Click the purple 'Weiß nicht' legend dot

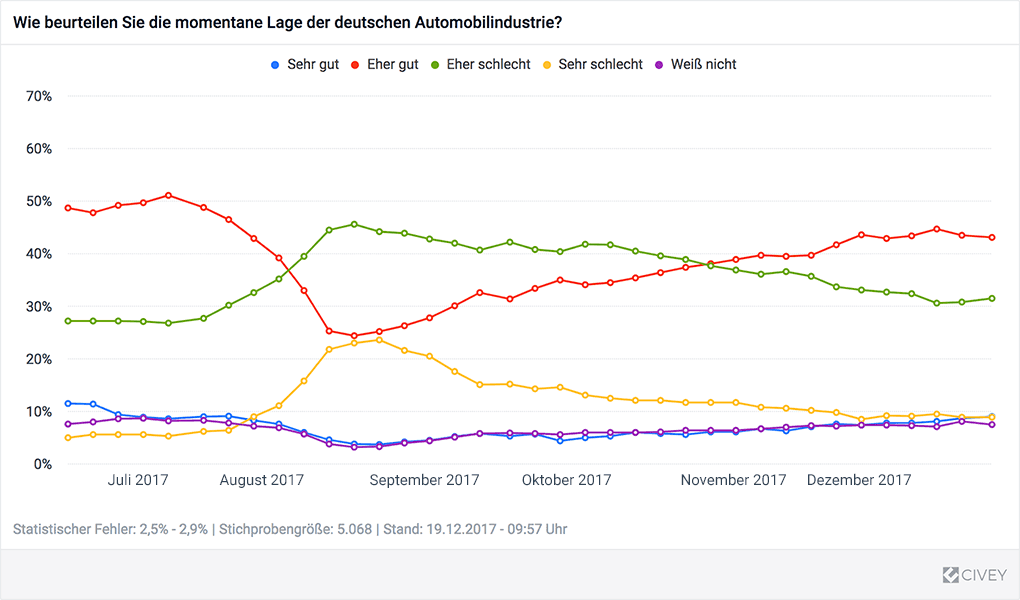659,64
